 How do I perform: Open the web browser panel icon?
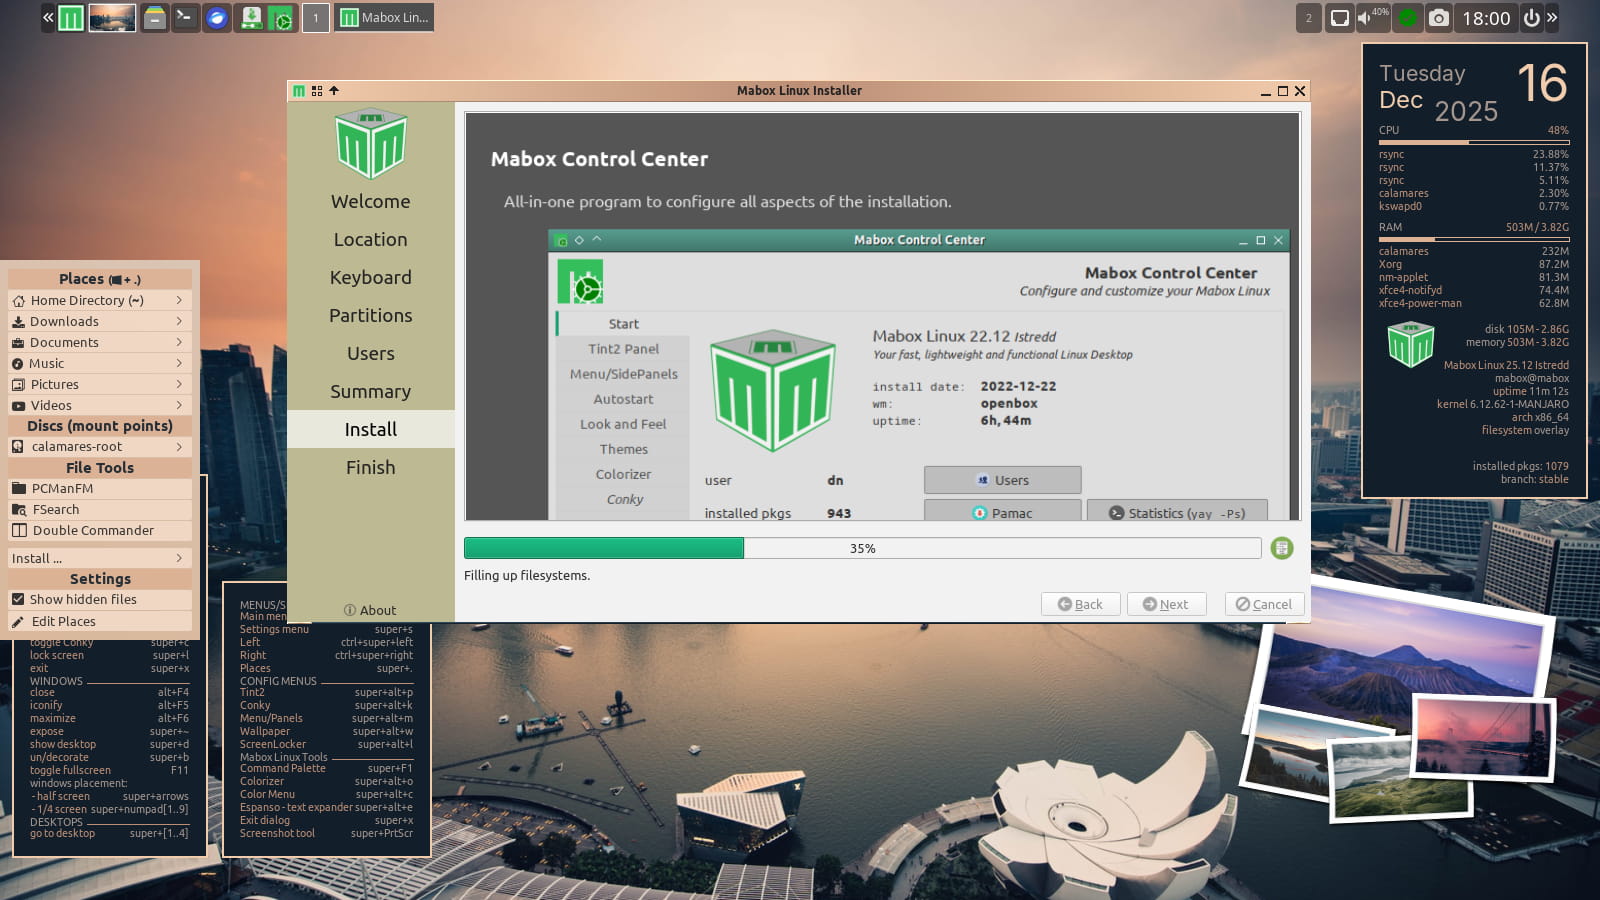point(217,17)
